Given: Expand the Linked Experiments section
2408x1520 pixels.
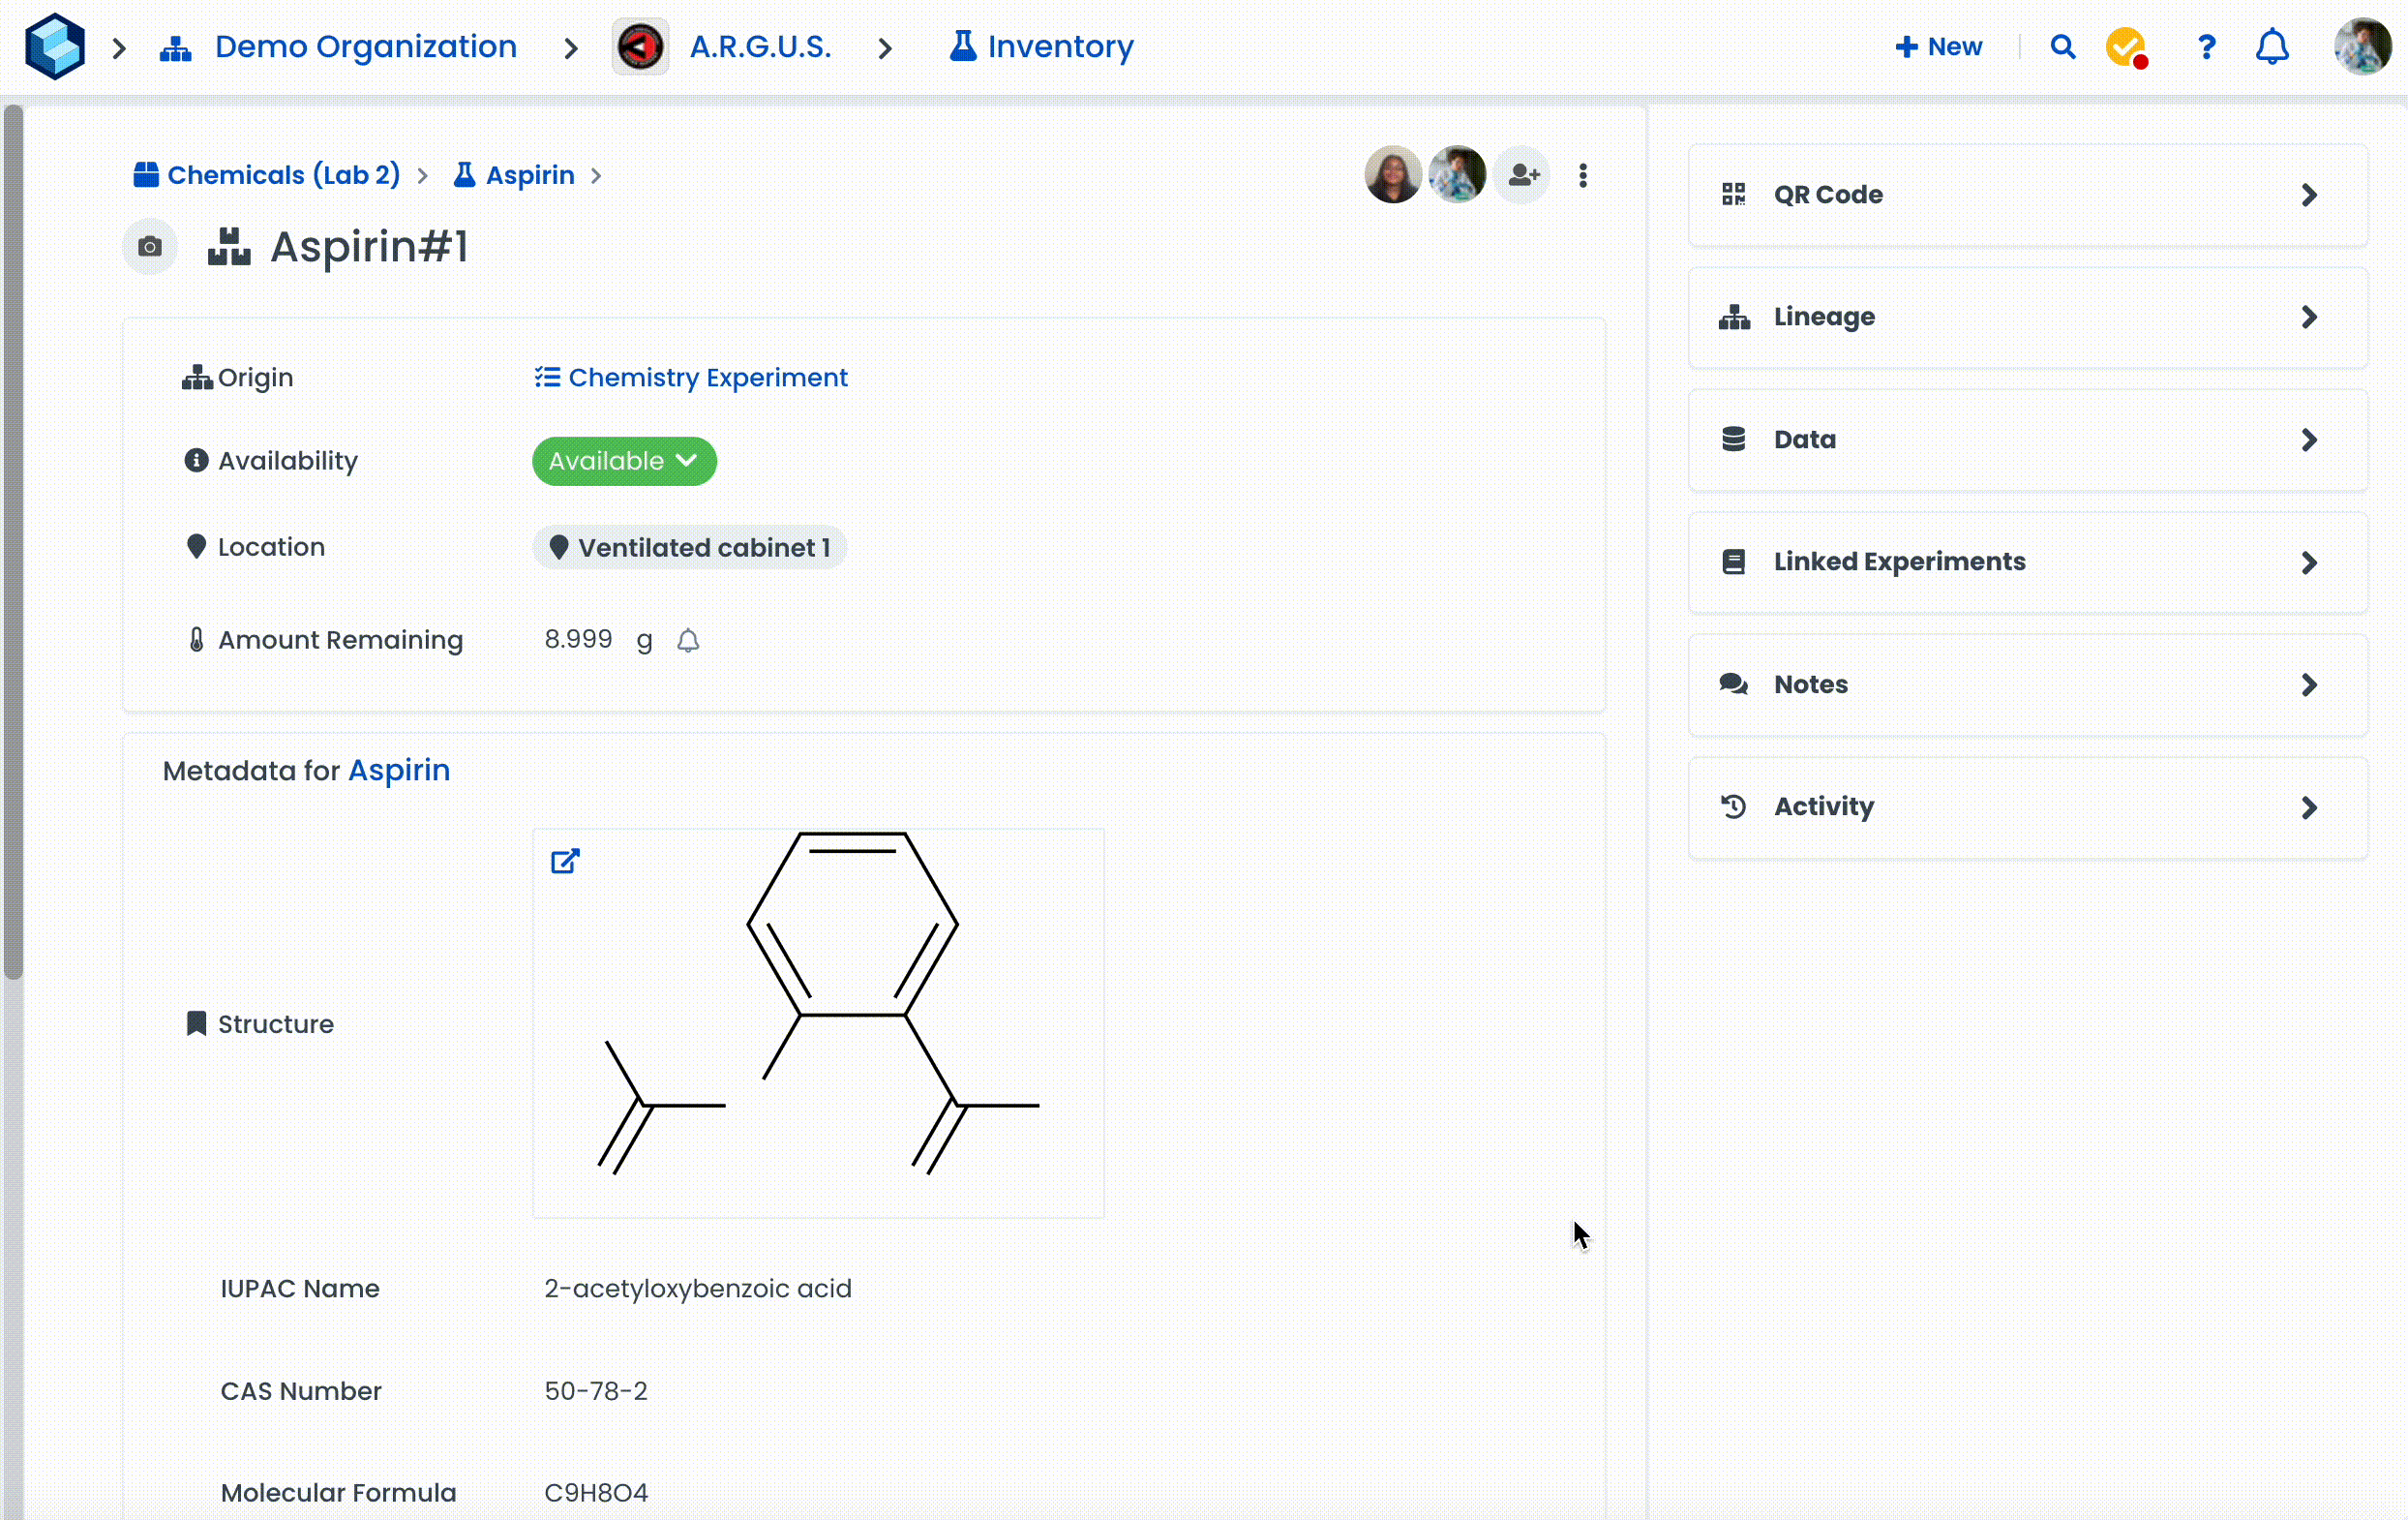Looking at the screenshot, I should tap(2027, 562).
